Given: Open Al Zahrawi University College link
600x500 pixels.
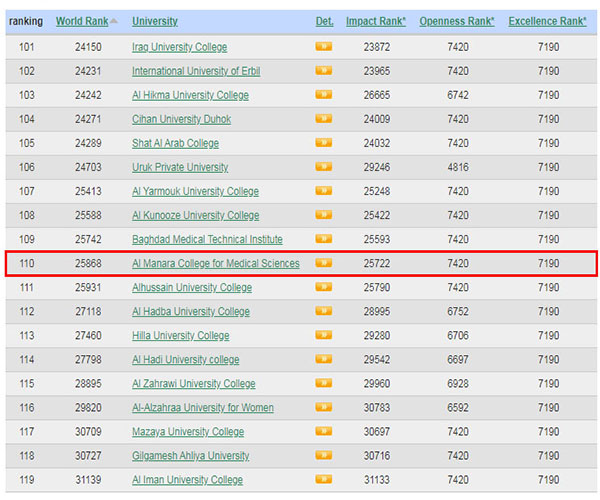Looking at the screenshot, I should 194,384.
